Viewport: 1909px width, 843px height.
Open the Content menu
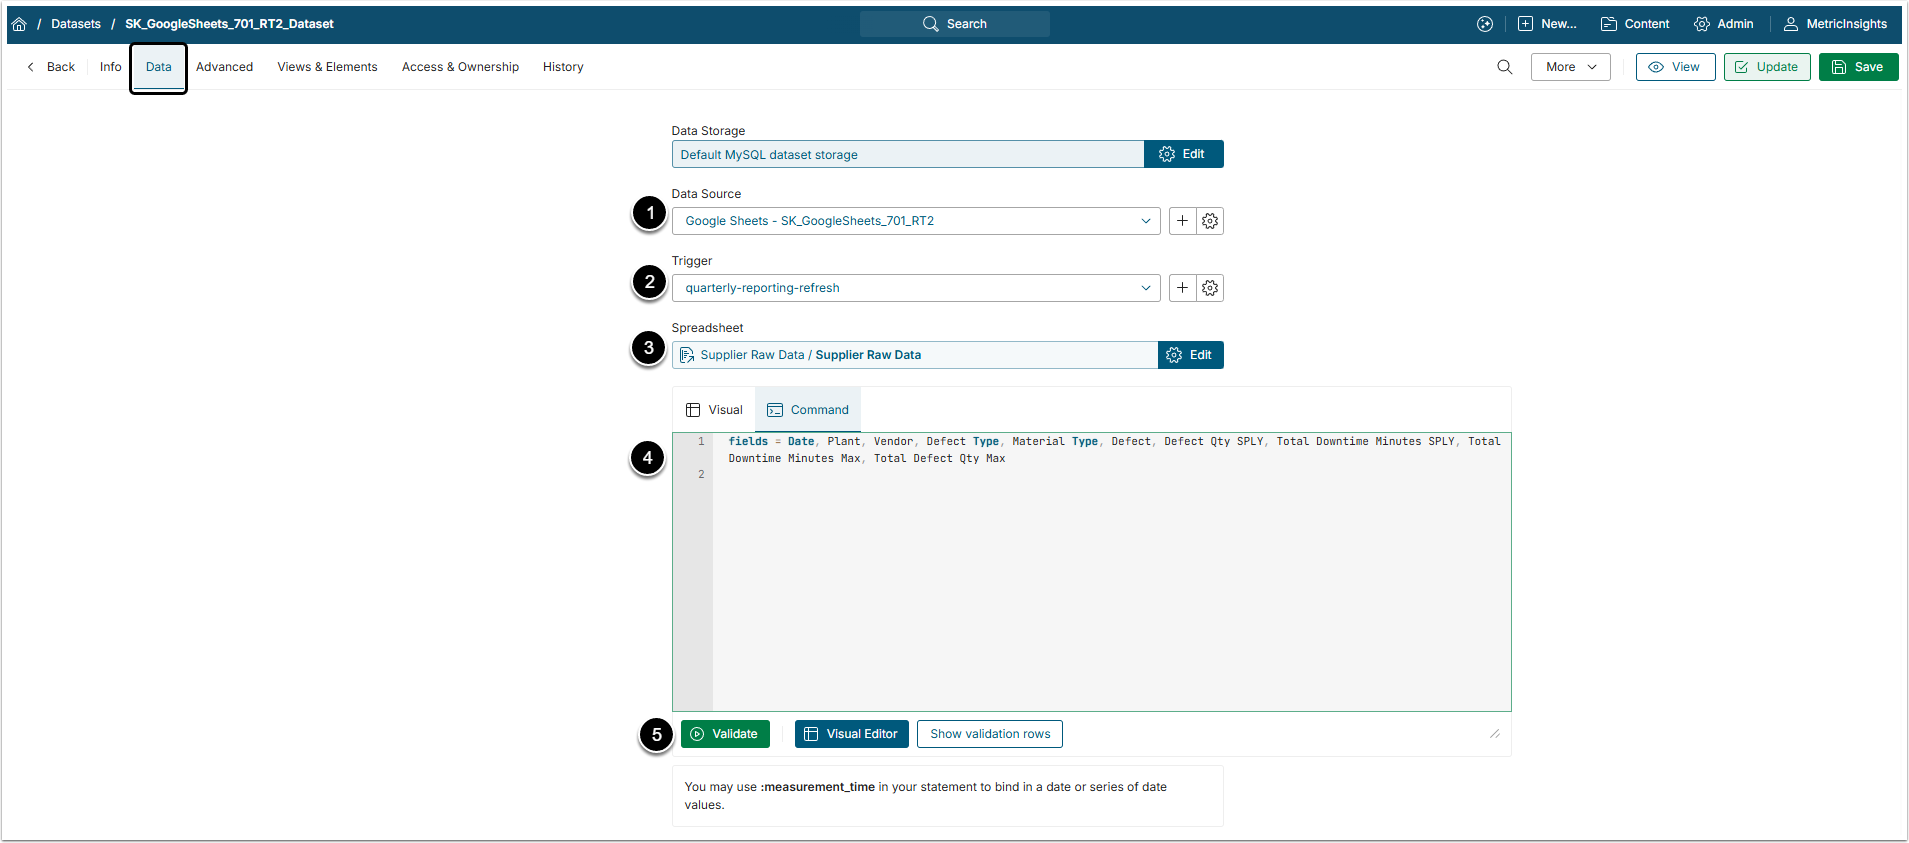pyautogui.click(x=1635, y=24)
